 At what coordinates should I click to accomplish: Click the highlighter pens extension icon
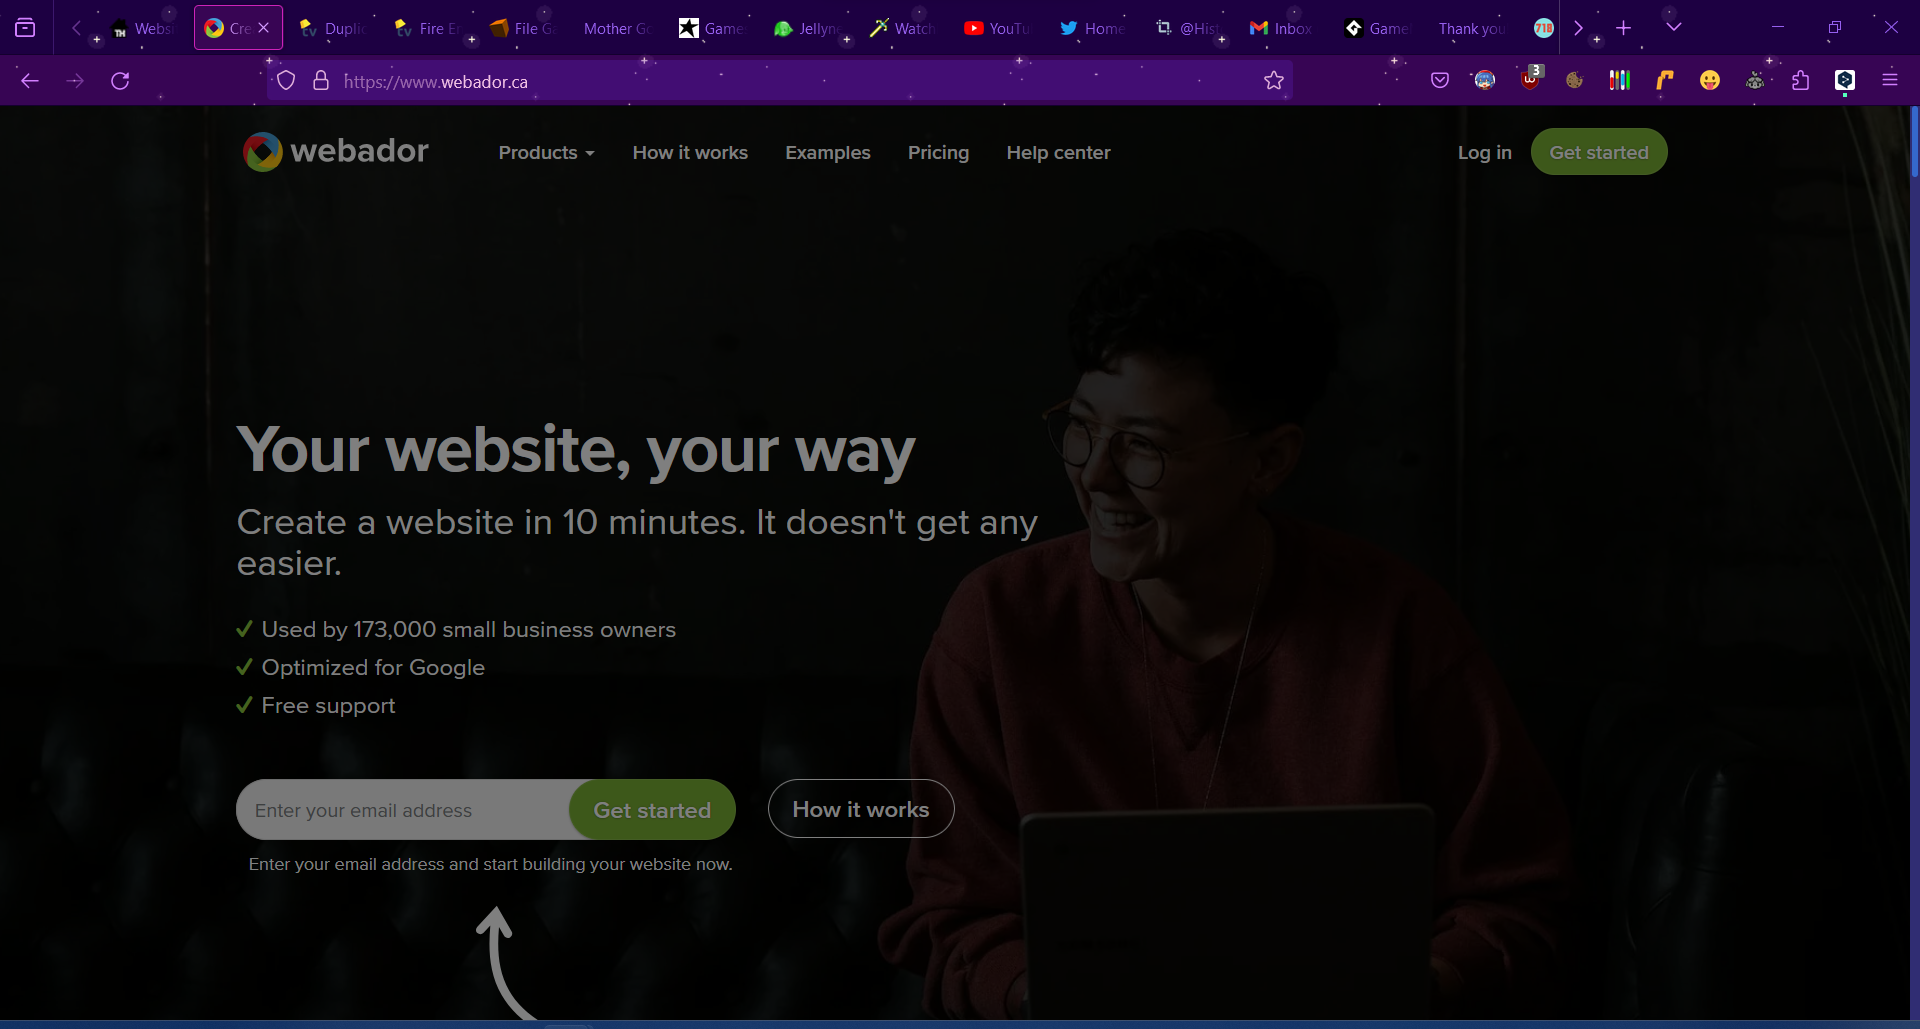(x=1620, y=80)
